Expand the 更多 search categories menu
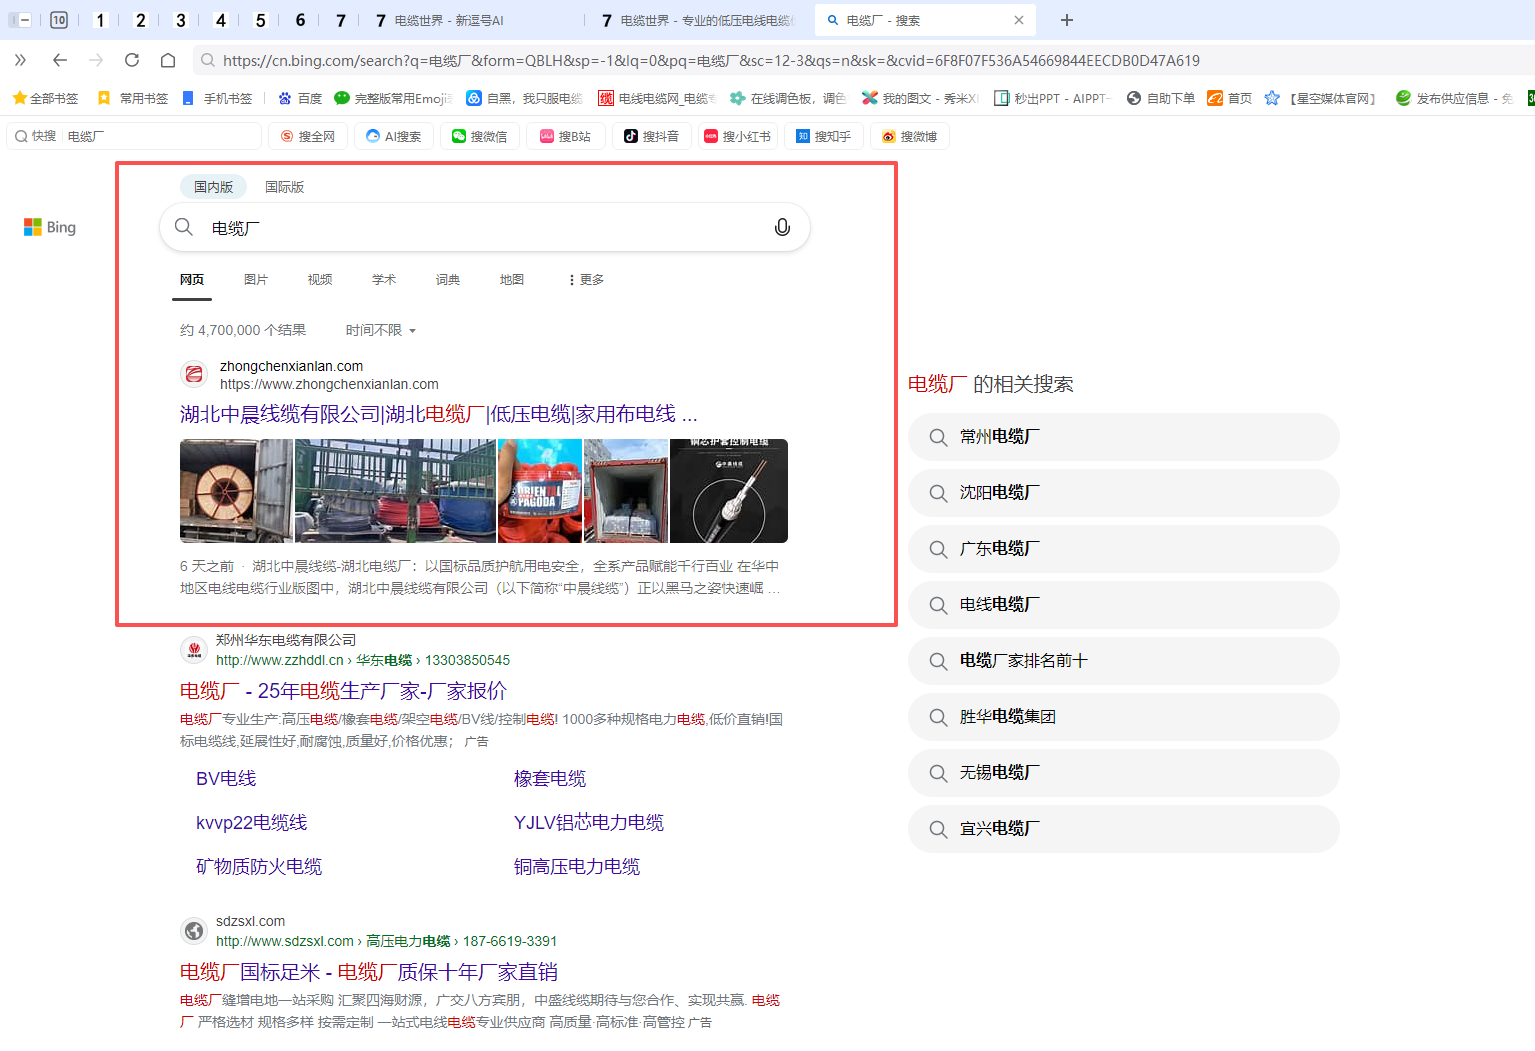Viewport: 1535px width, 1051px height. (584, 279)
